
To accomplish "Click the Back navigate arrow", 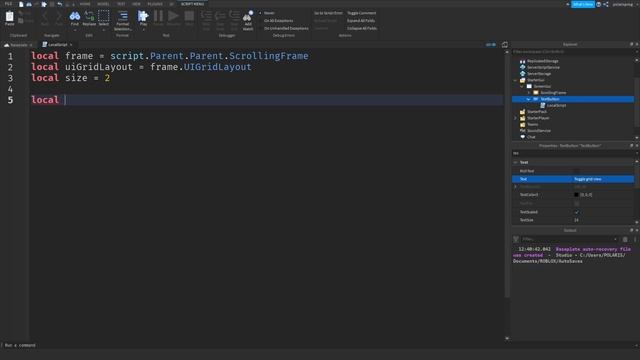I will pyautogui.click(x=45, y=17).
